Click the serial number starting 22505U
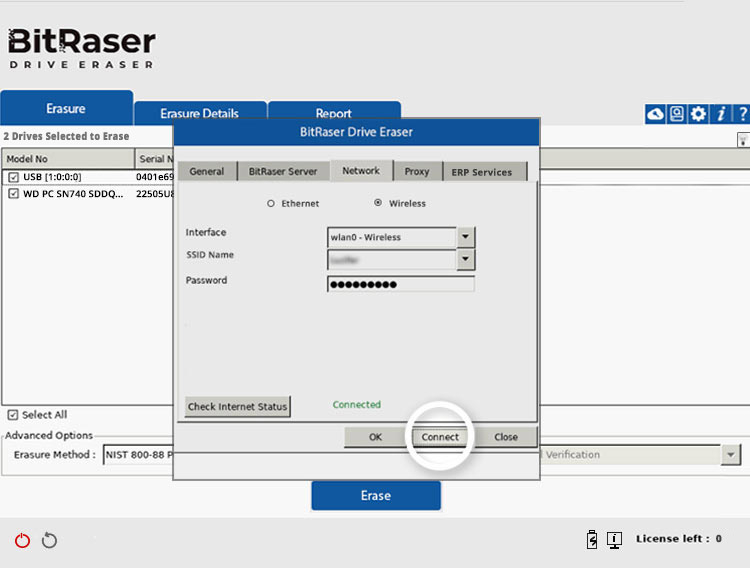Image resolution: width=750 pixels, height=568 pixels. point(154,194)
